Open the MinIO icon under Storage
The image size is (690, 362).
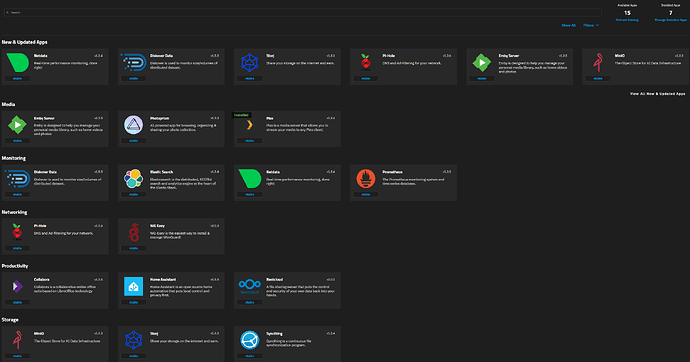(17, 340)
